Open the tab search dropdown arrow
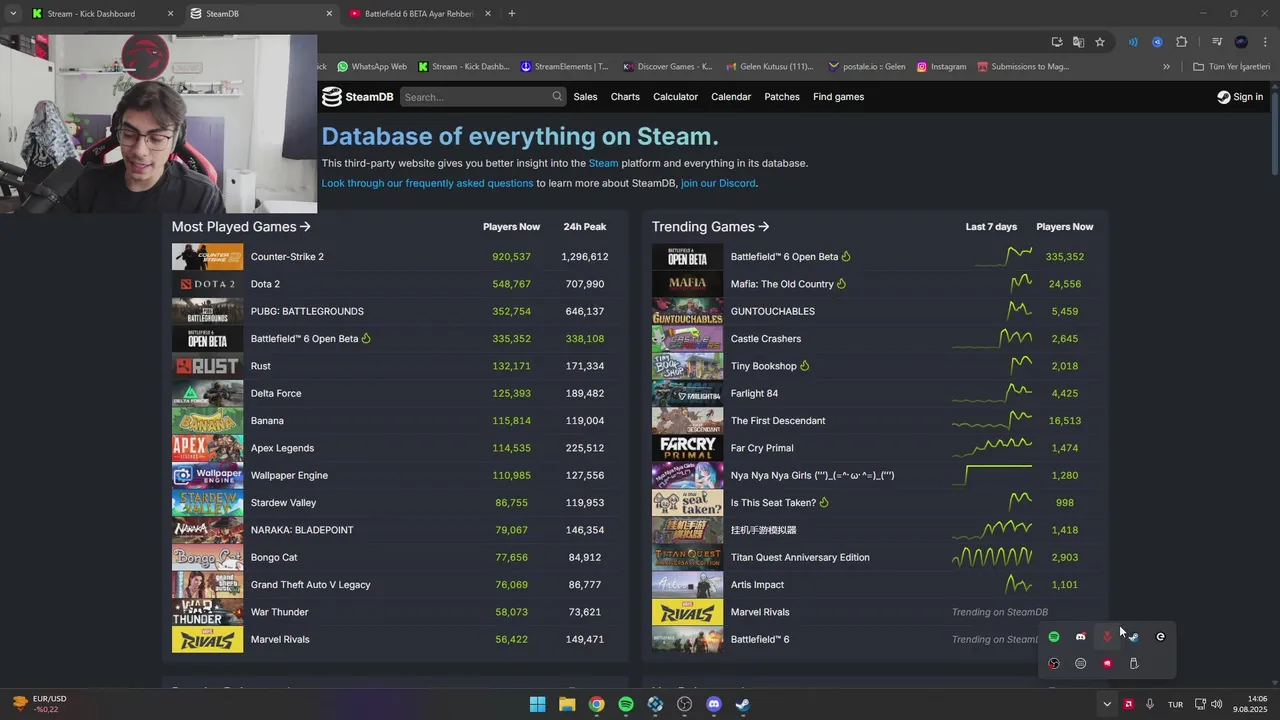Screen dimensions: 1280x720 pyautogui.click(x=14, y=14)
